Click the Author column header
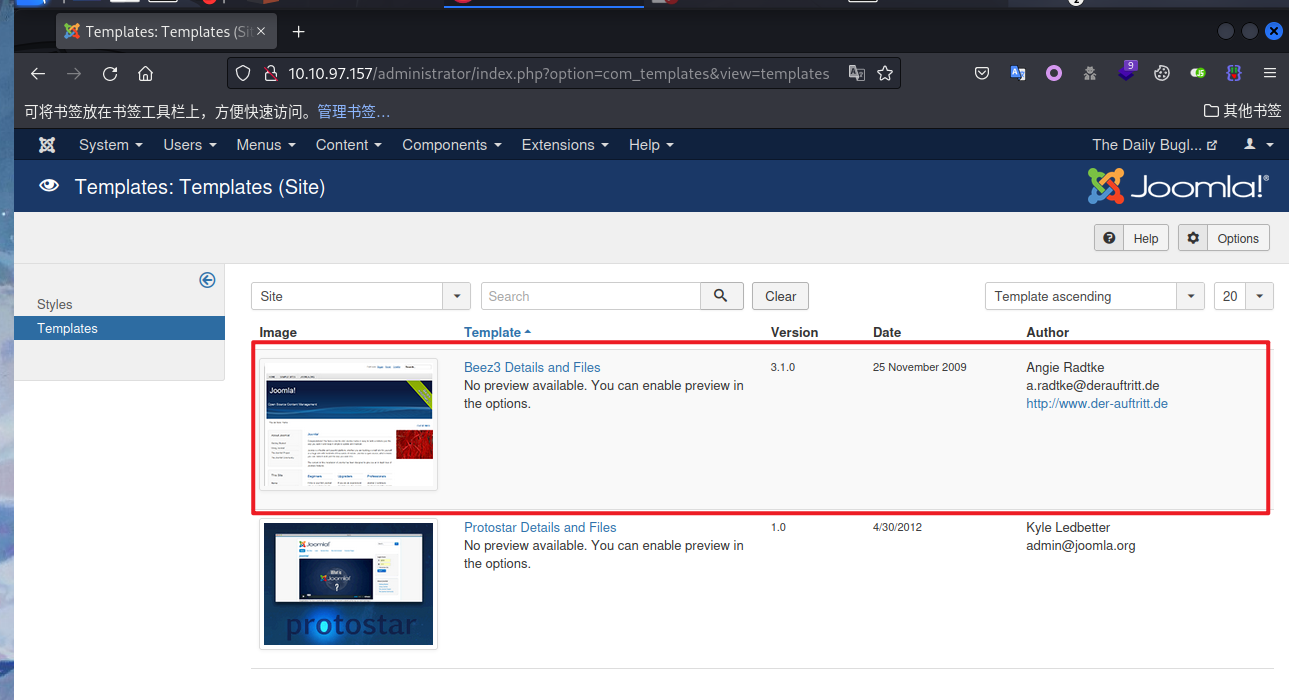 coord(1048,332)
